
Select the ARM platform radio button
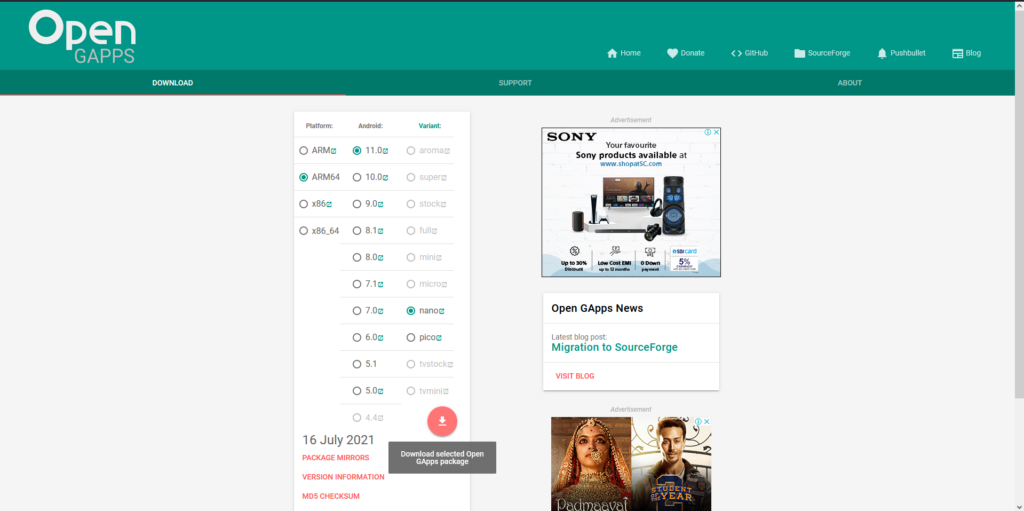click(x=303, y=150)
